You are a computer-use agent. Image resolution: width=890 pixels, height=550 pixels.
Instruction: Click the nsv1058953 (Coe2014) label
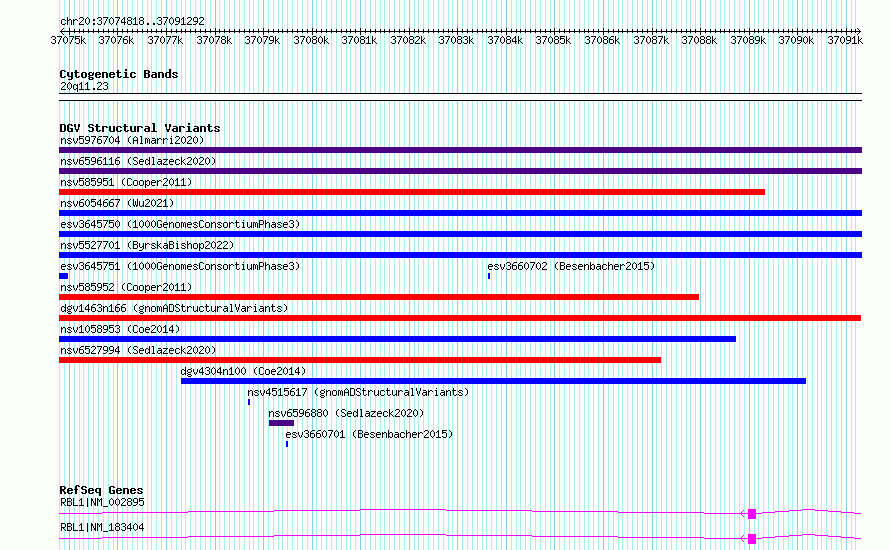[x=120, y=329]
